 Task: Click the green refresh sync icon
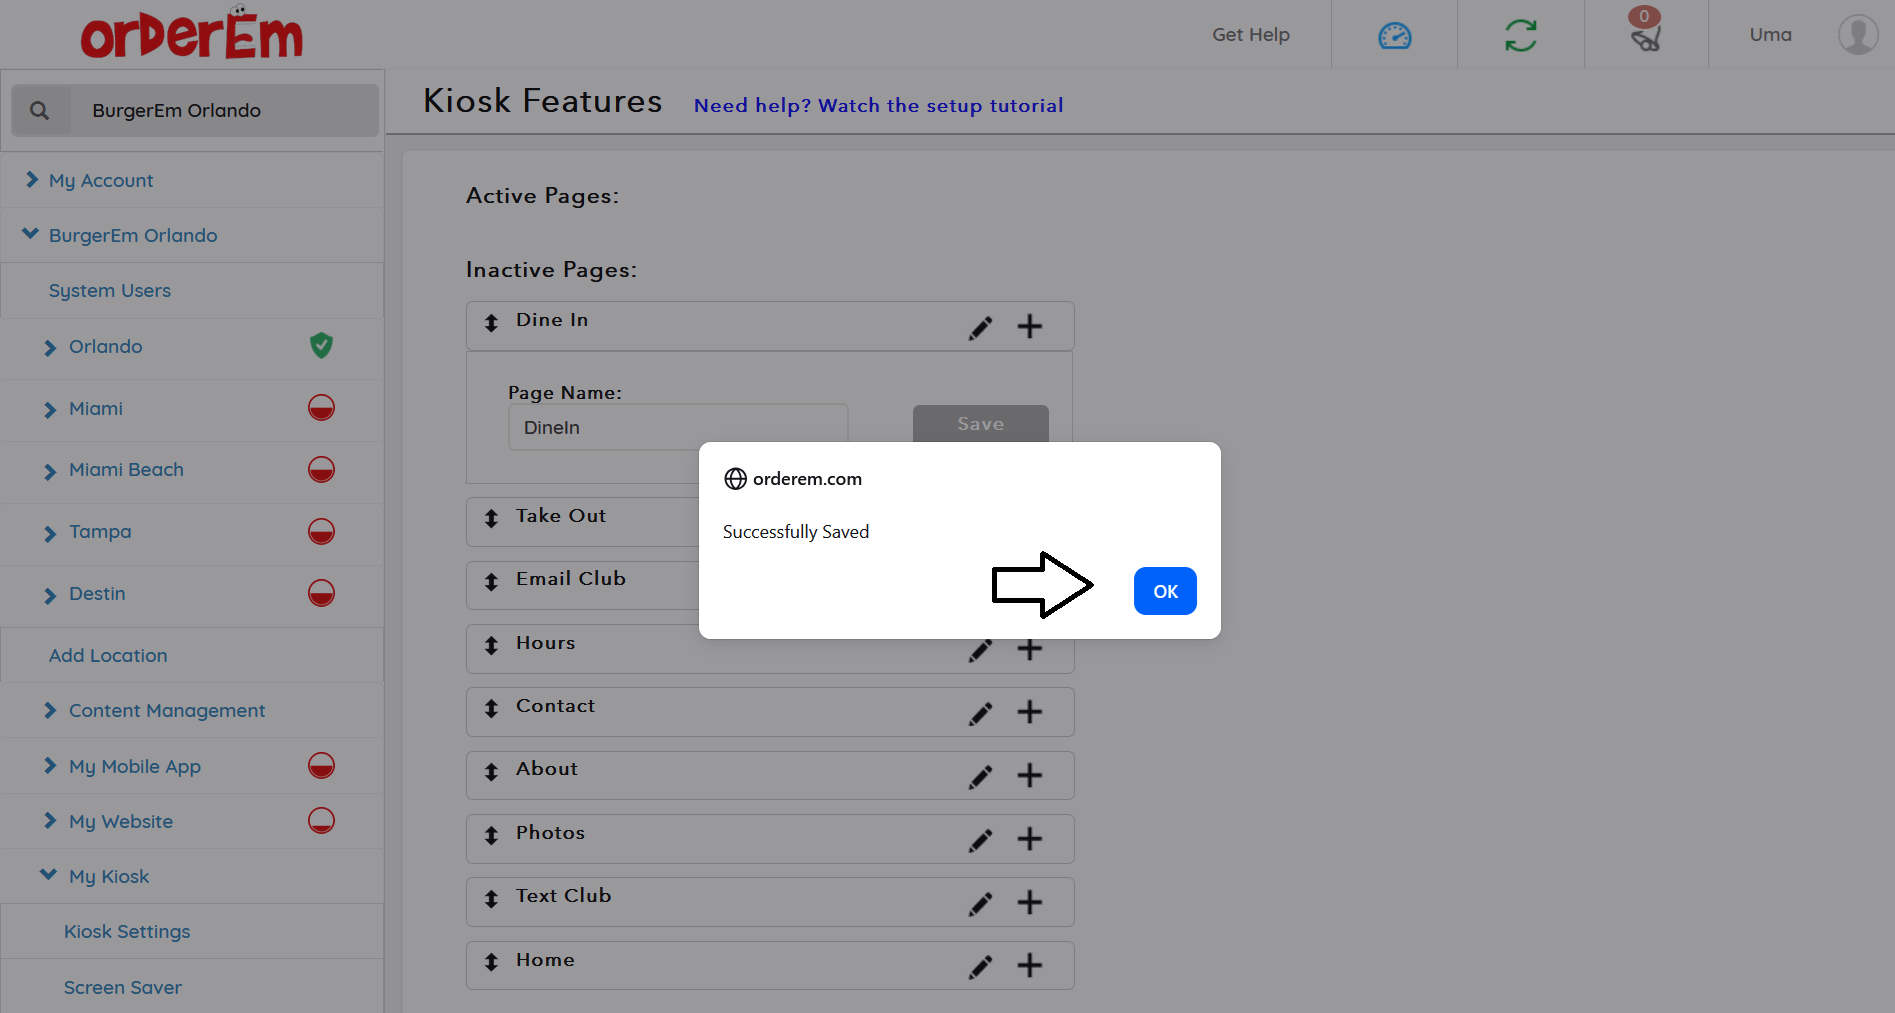(1520, 36)
